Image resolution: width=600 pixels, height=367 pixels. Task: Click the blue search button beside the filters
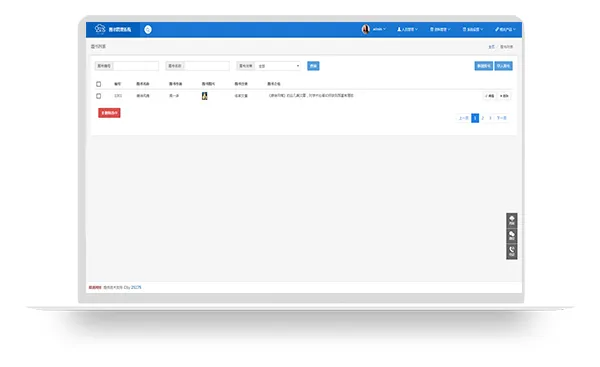pos(313,66)
